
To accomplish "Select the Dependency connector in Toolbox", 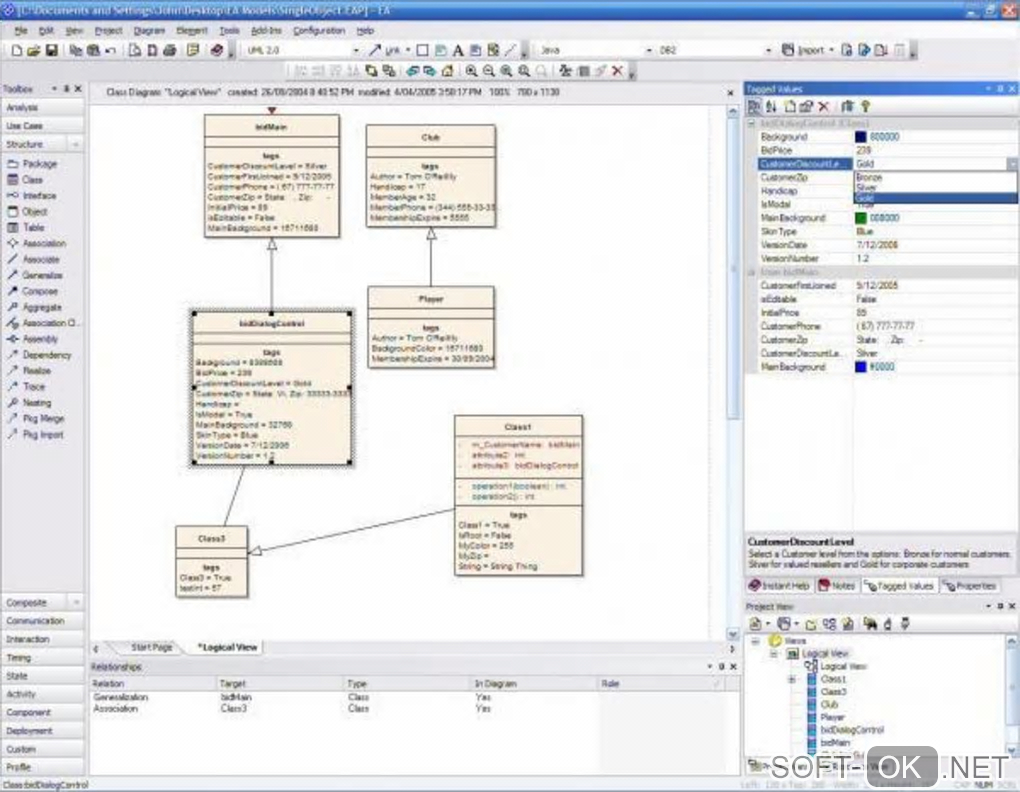I will pos(39,355).
